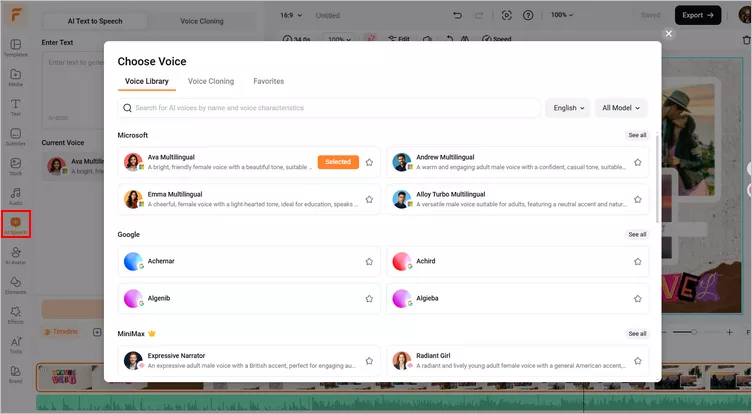752x414 pixels.
Task: Click the add track plus icon beside Timeline
Action: pos(97,332)
